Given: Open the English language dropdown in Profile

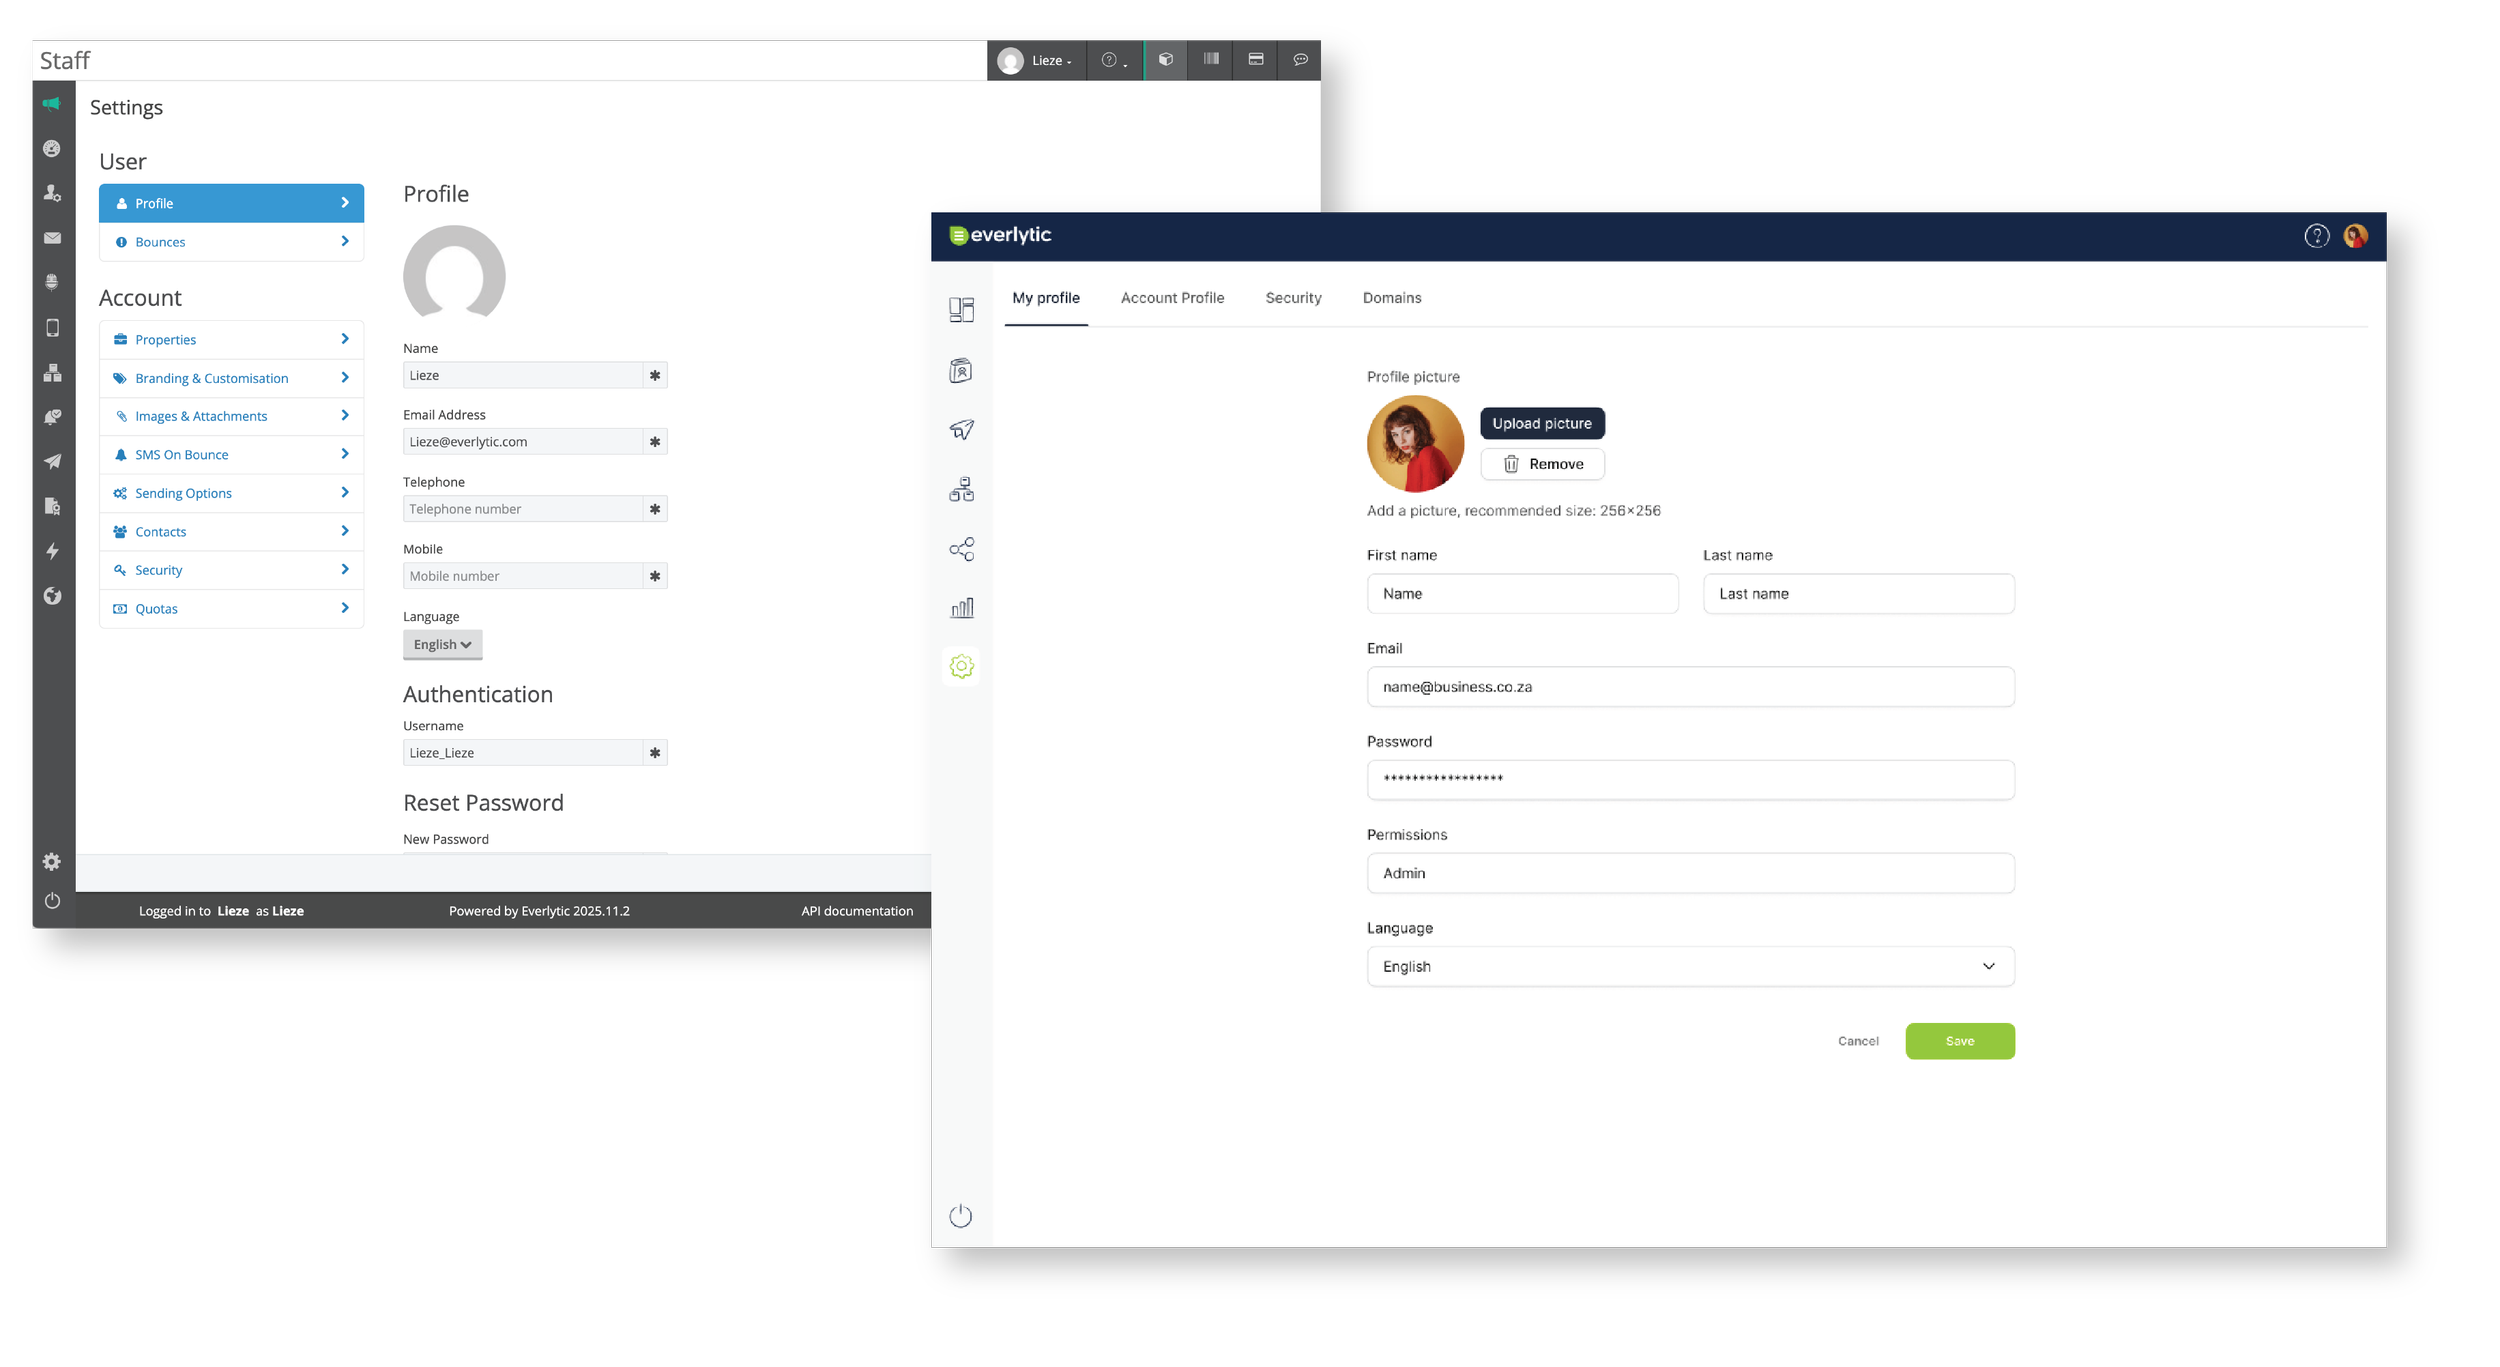Looking at the screenshot, I should [442, 645].
